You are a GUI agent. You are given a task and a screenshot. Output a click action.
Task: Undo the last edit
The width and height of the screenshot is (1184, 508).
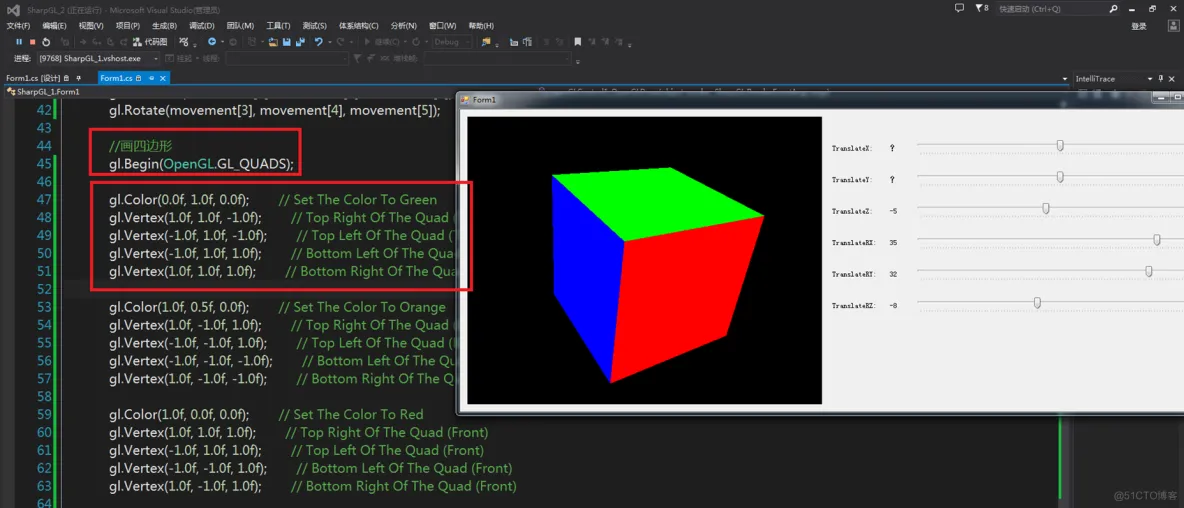(319, 42)
